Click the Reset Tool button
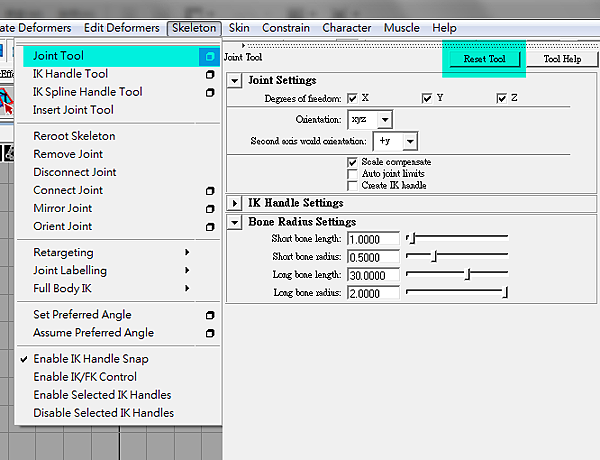This screenshot has width=600, height=460. pos(484,59)
